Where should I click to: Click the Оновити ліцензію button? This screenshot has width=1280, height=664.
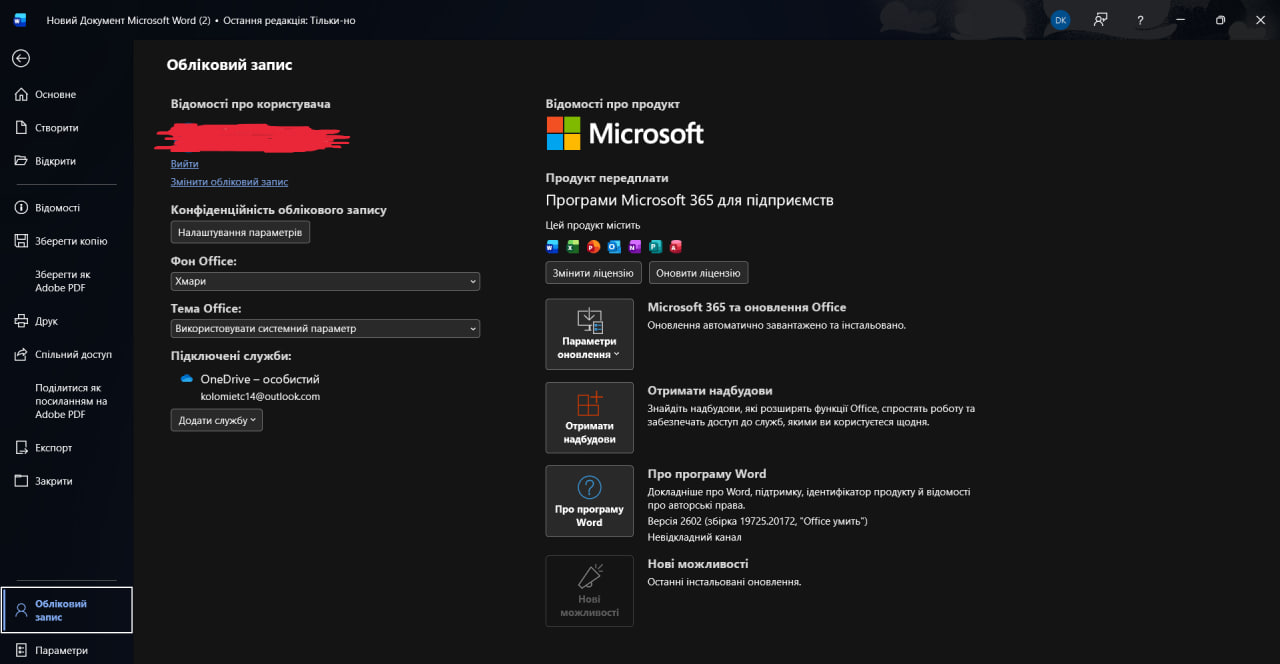coord(698,273)
